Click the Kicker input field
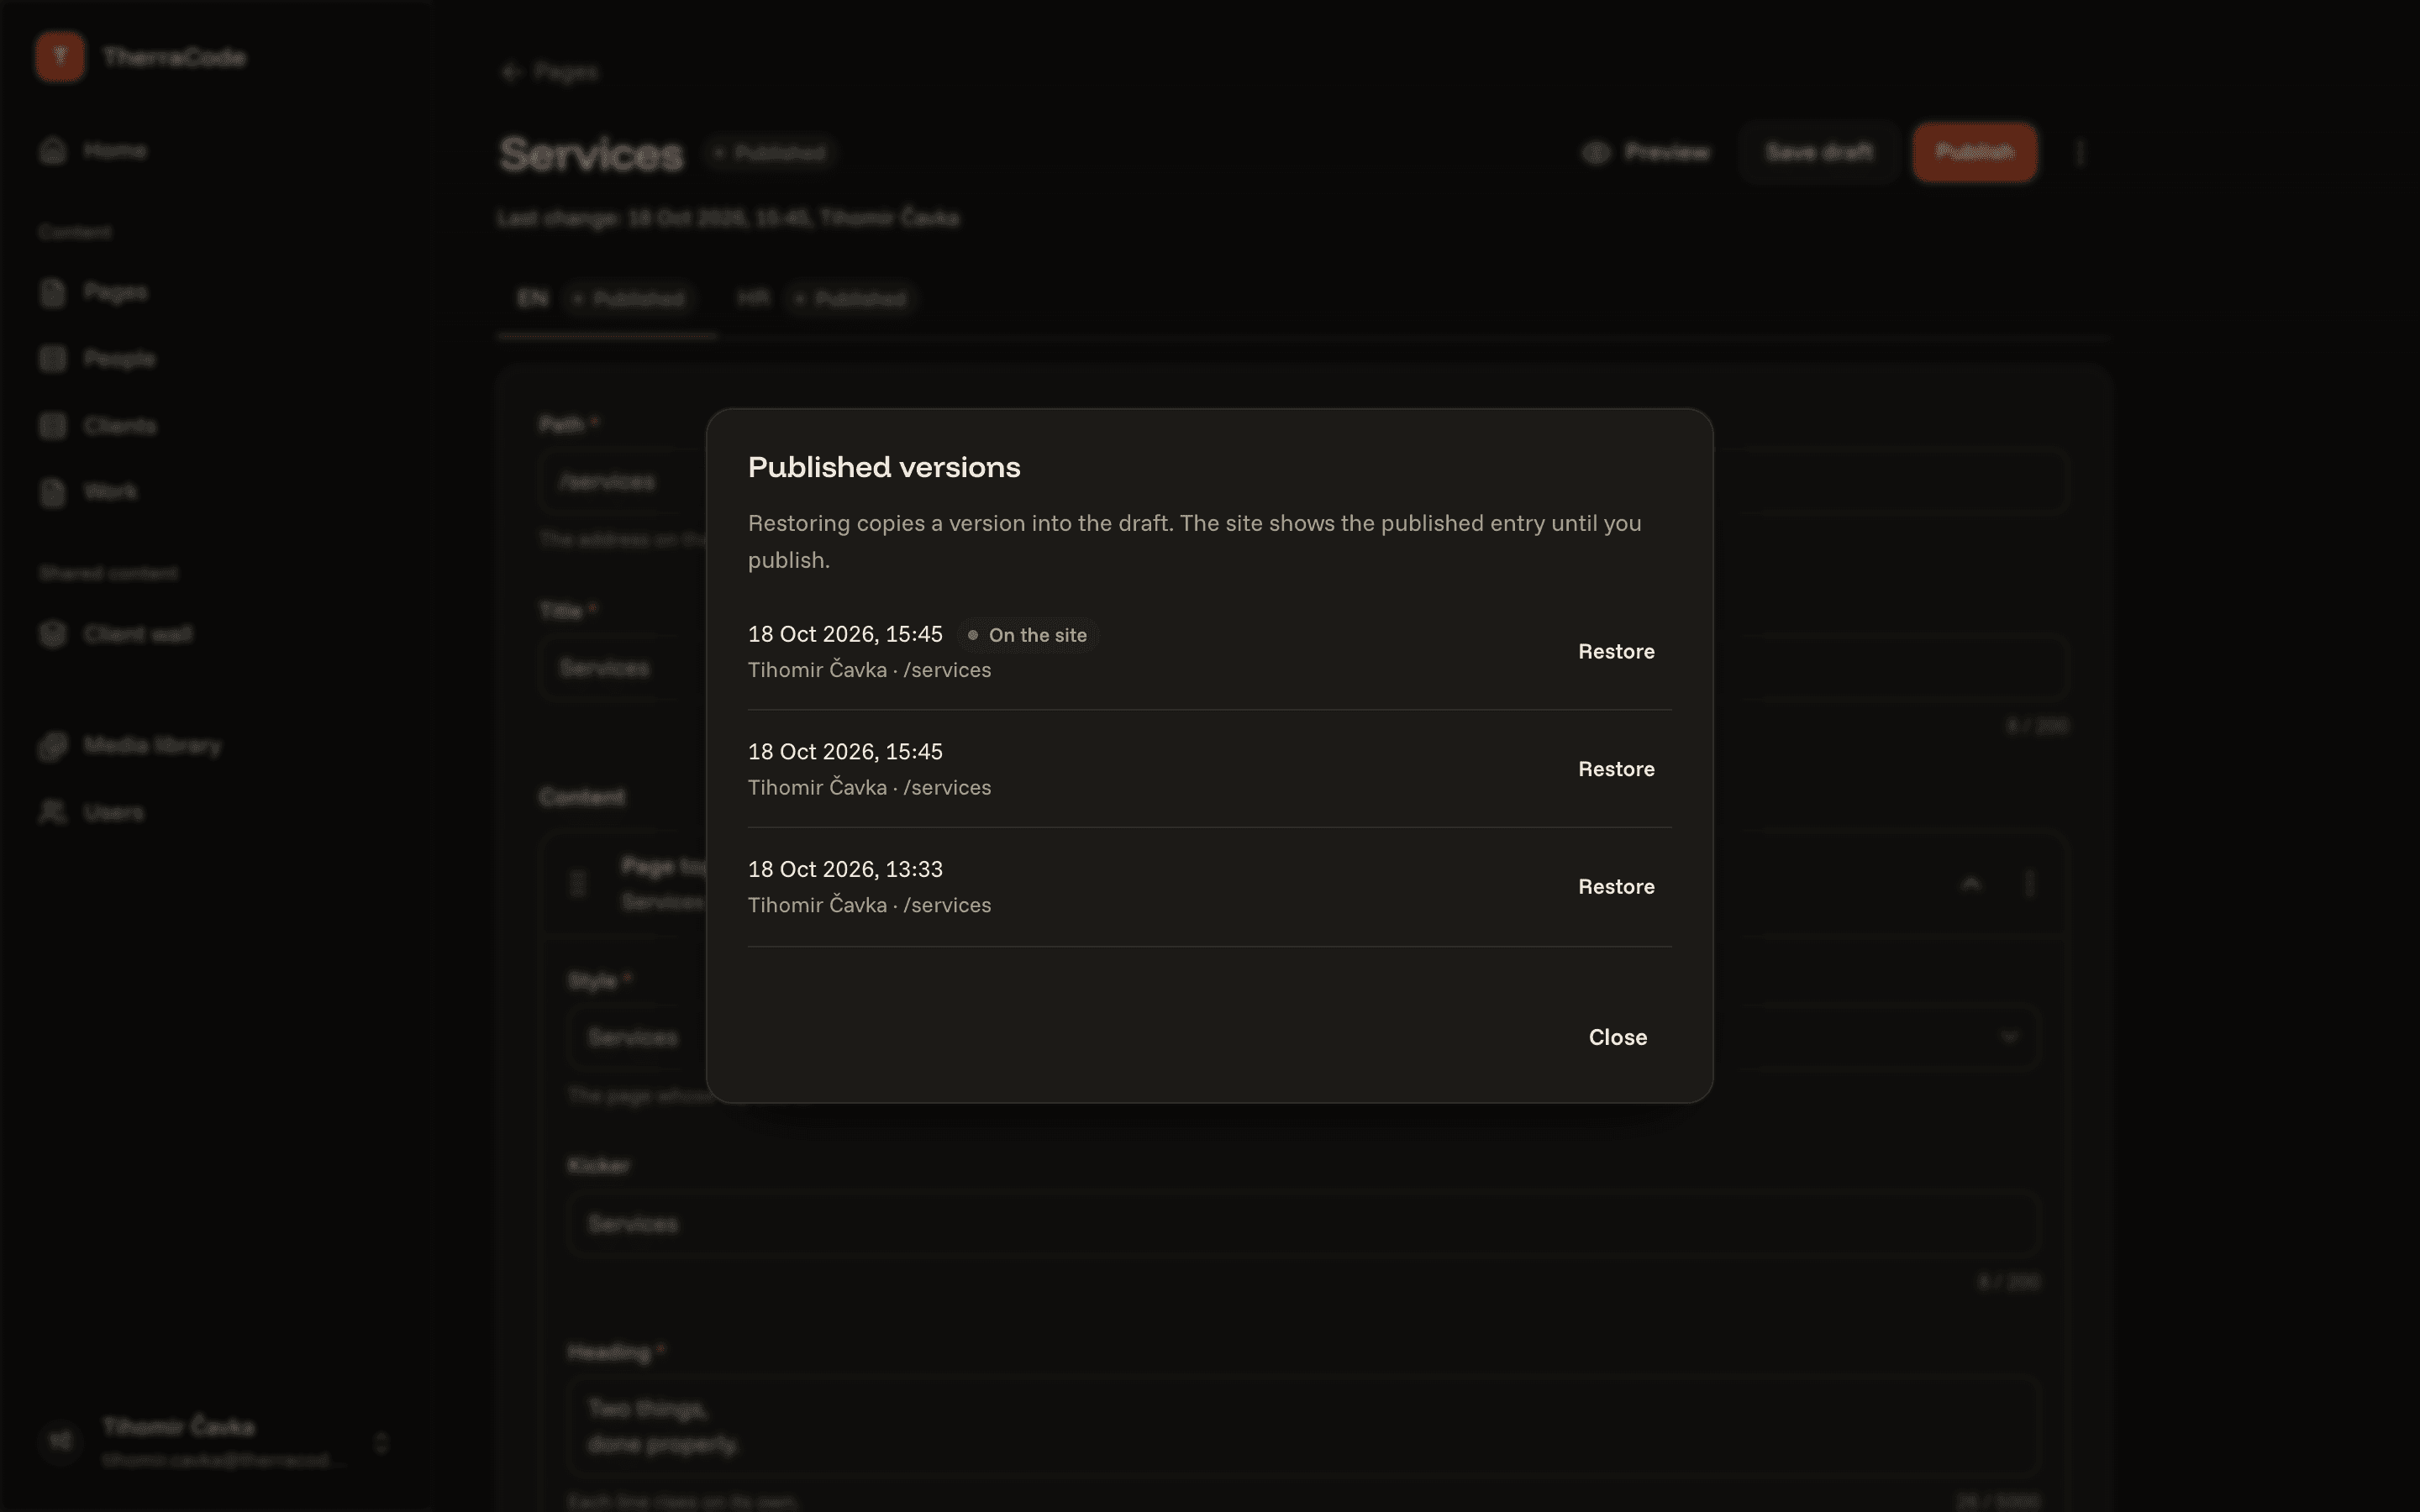The image size is (2420, 1512). 1303,1224
